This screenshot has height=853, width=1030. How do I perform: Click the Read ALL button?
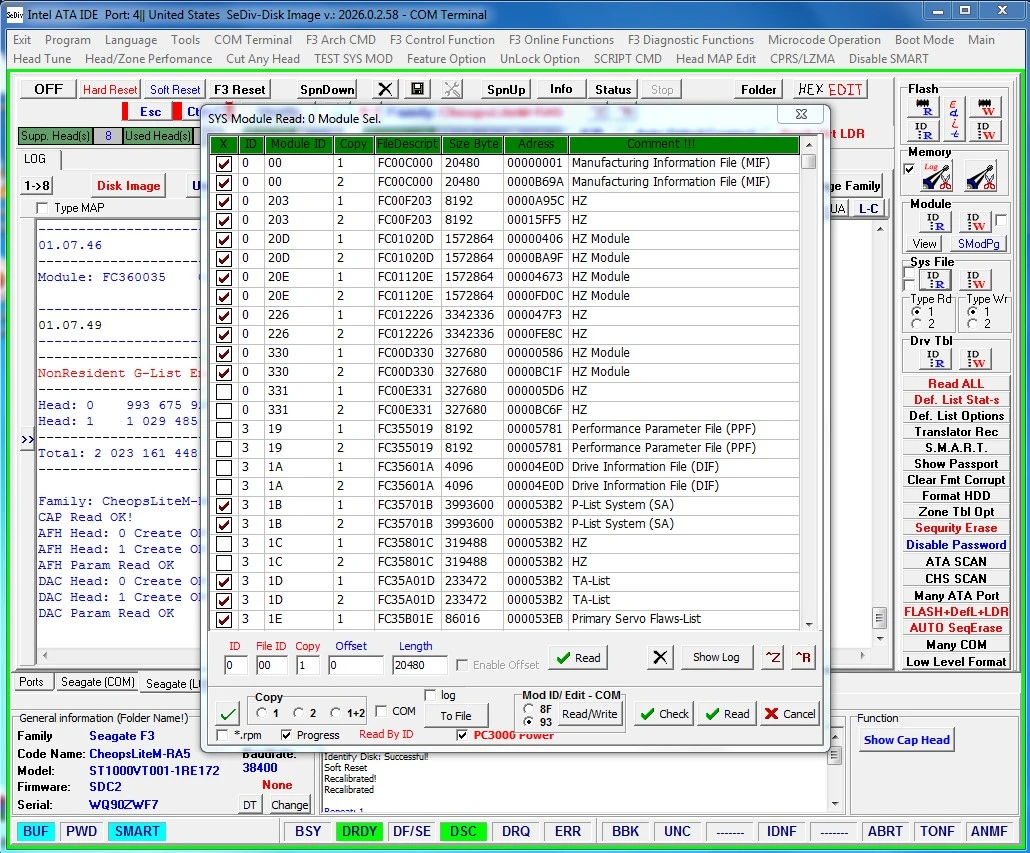tap(956, 383)
